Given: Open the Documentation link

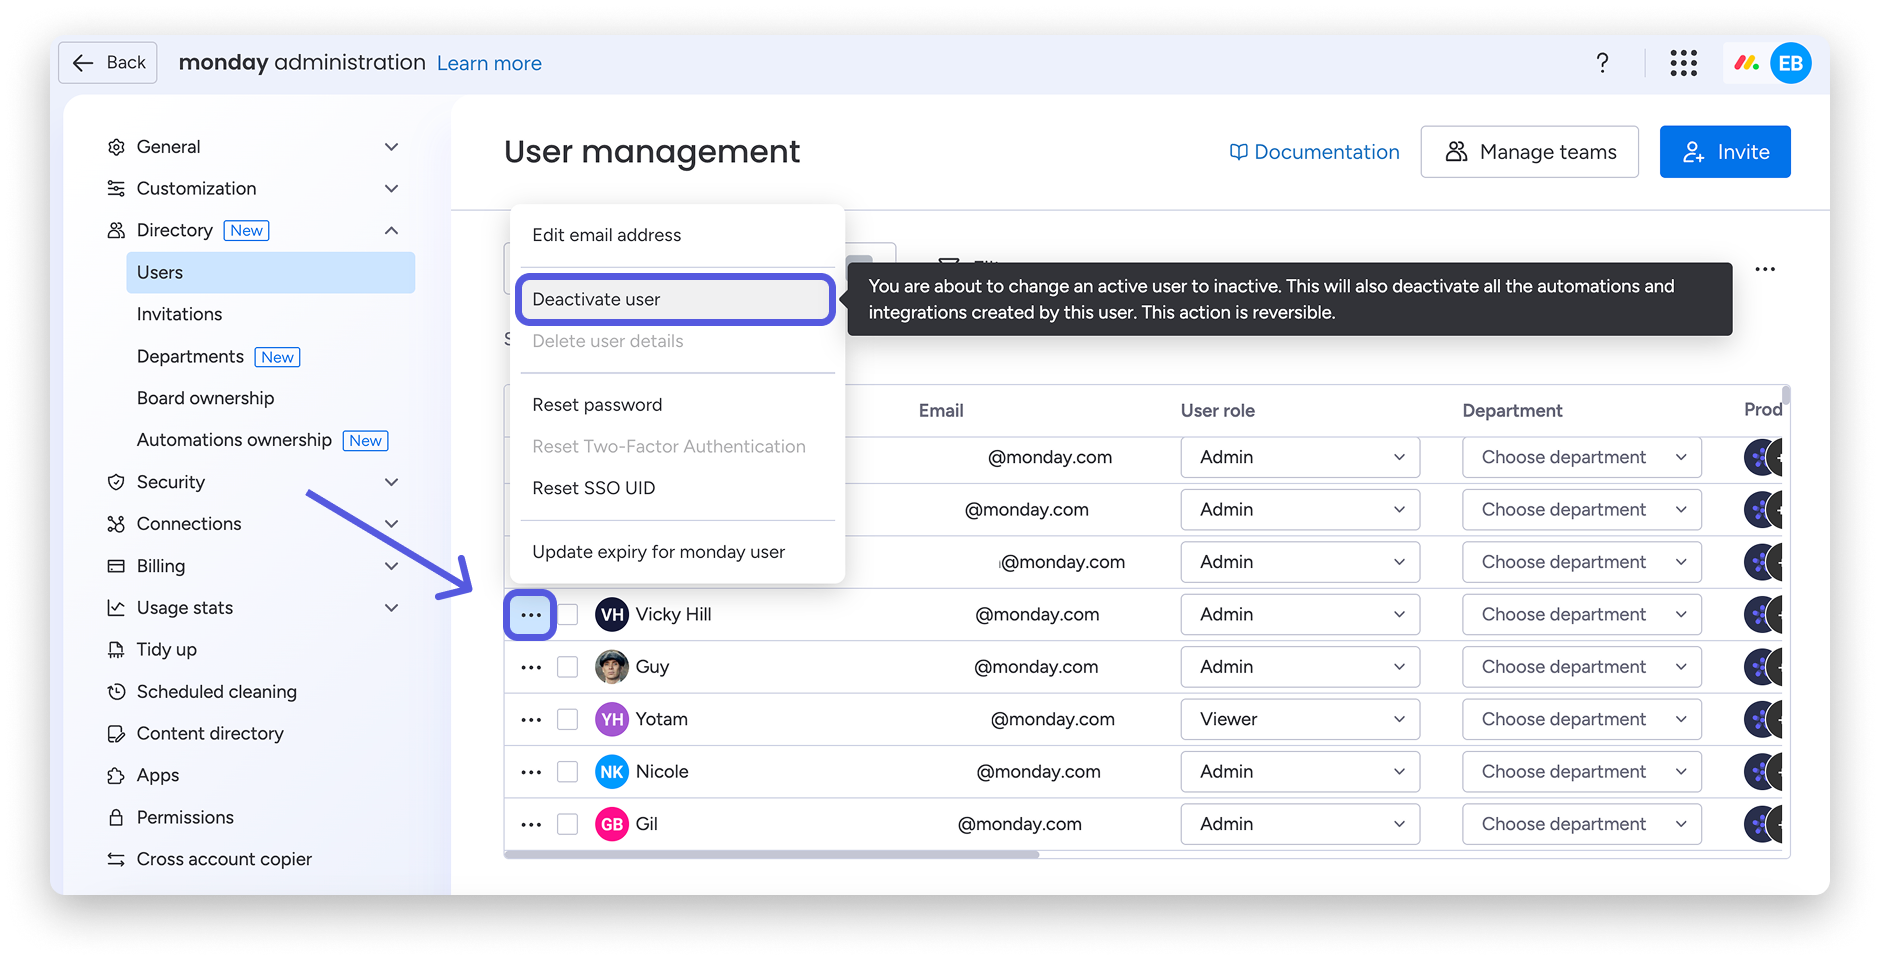Looking at the screenshot, I should [1314, 152].
